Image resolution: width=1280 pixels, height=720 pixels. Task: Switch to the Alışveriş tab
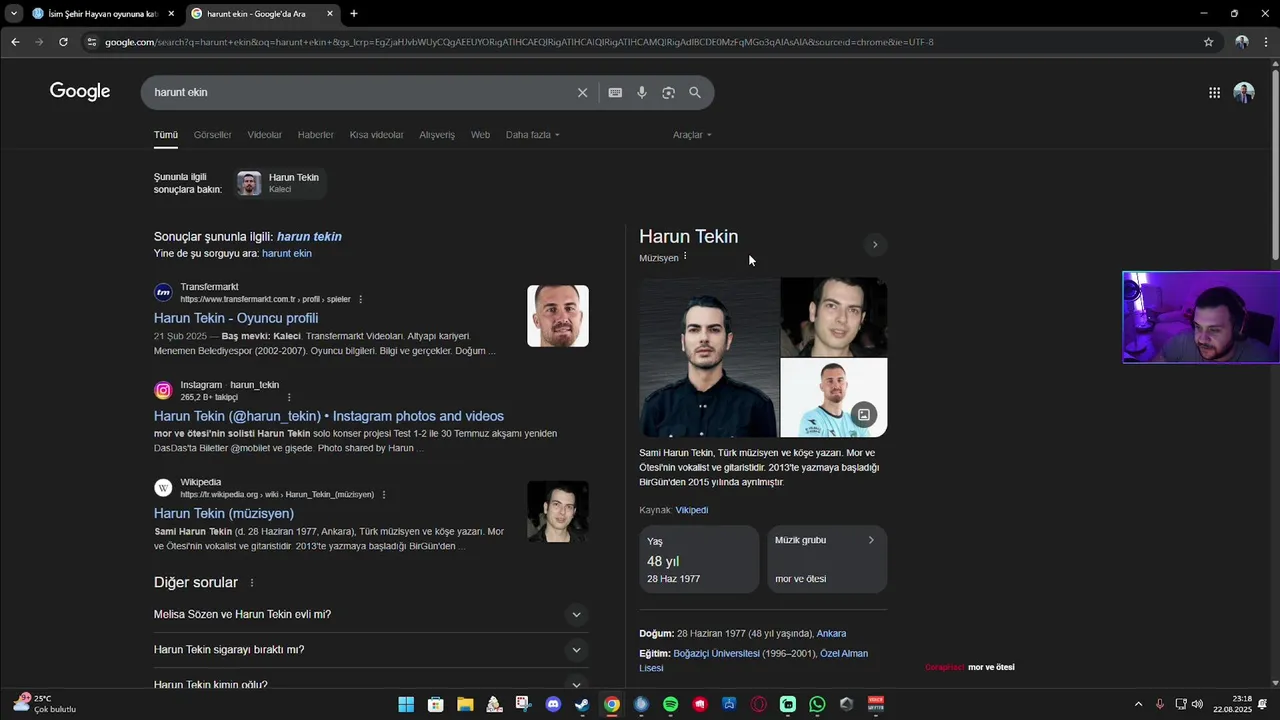point(437,135)
